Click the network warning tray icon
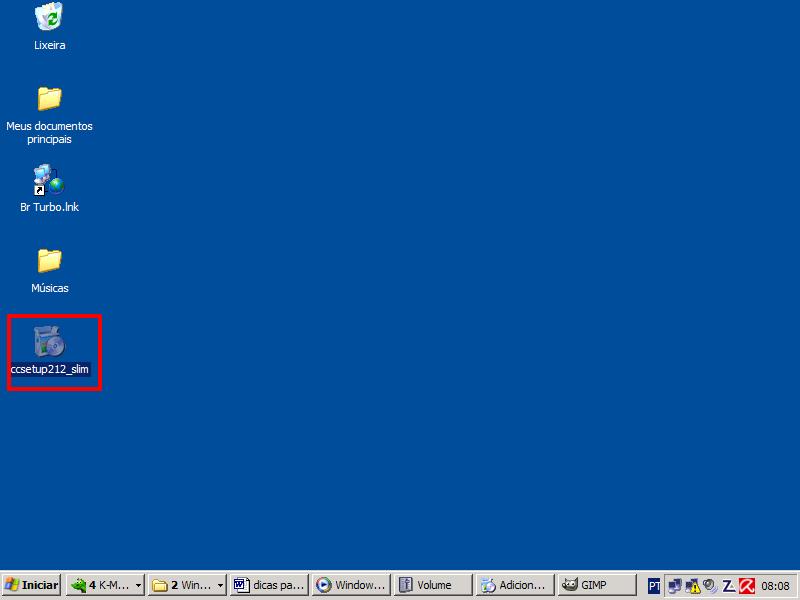The image size is (800, 600). [x=692, y=586]
